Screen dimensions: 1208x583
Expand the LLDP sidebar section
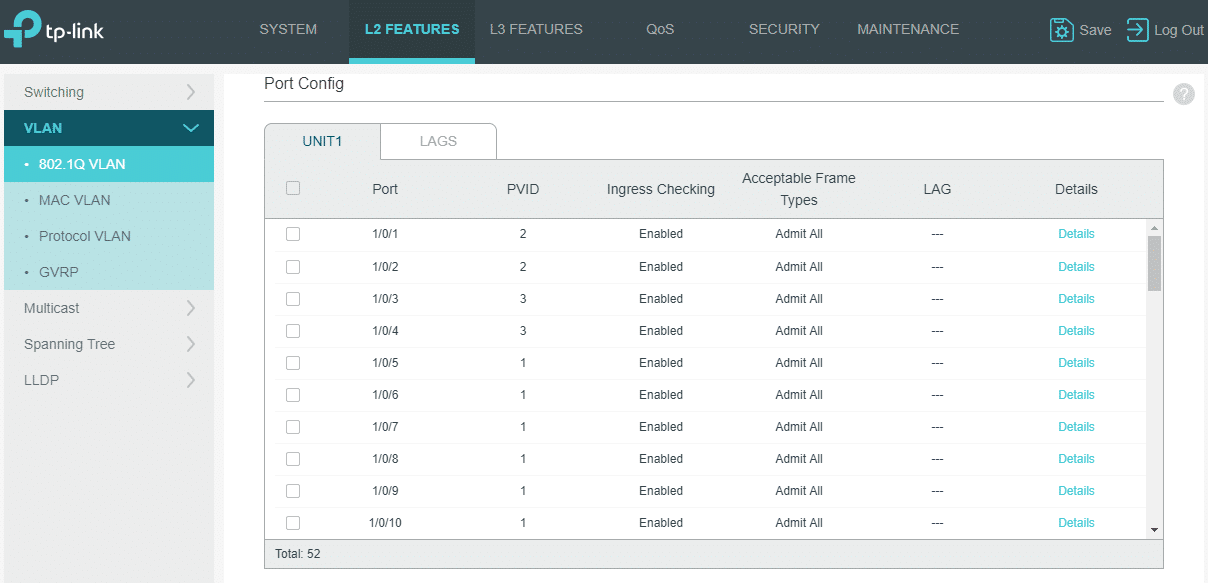pyautogui.click(x=109, y=380)
